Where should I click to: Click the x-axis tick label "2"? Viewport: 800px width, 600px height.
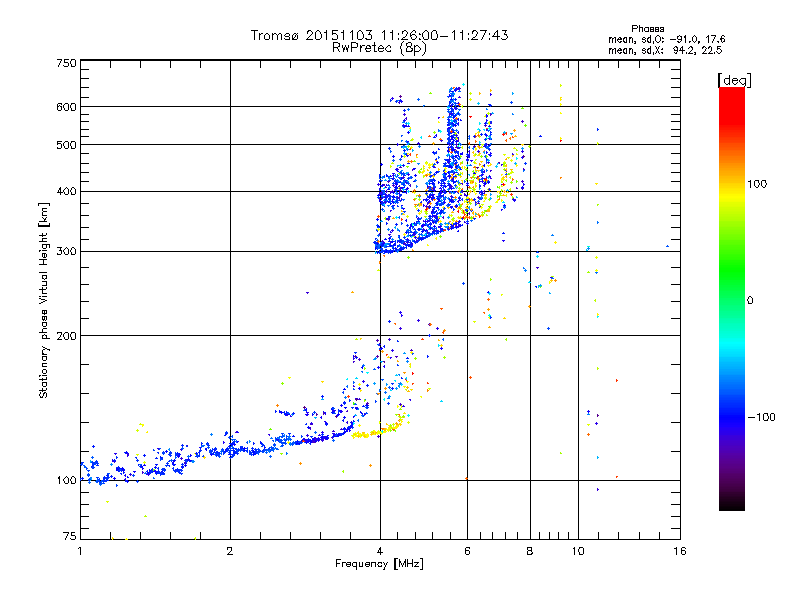pos(230,551)
